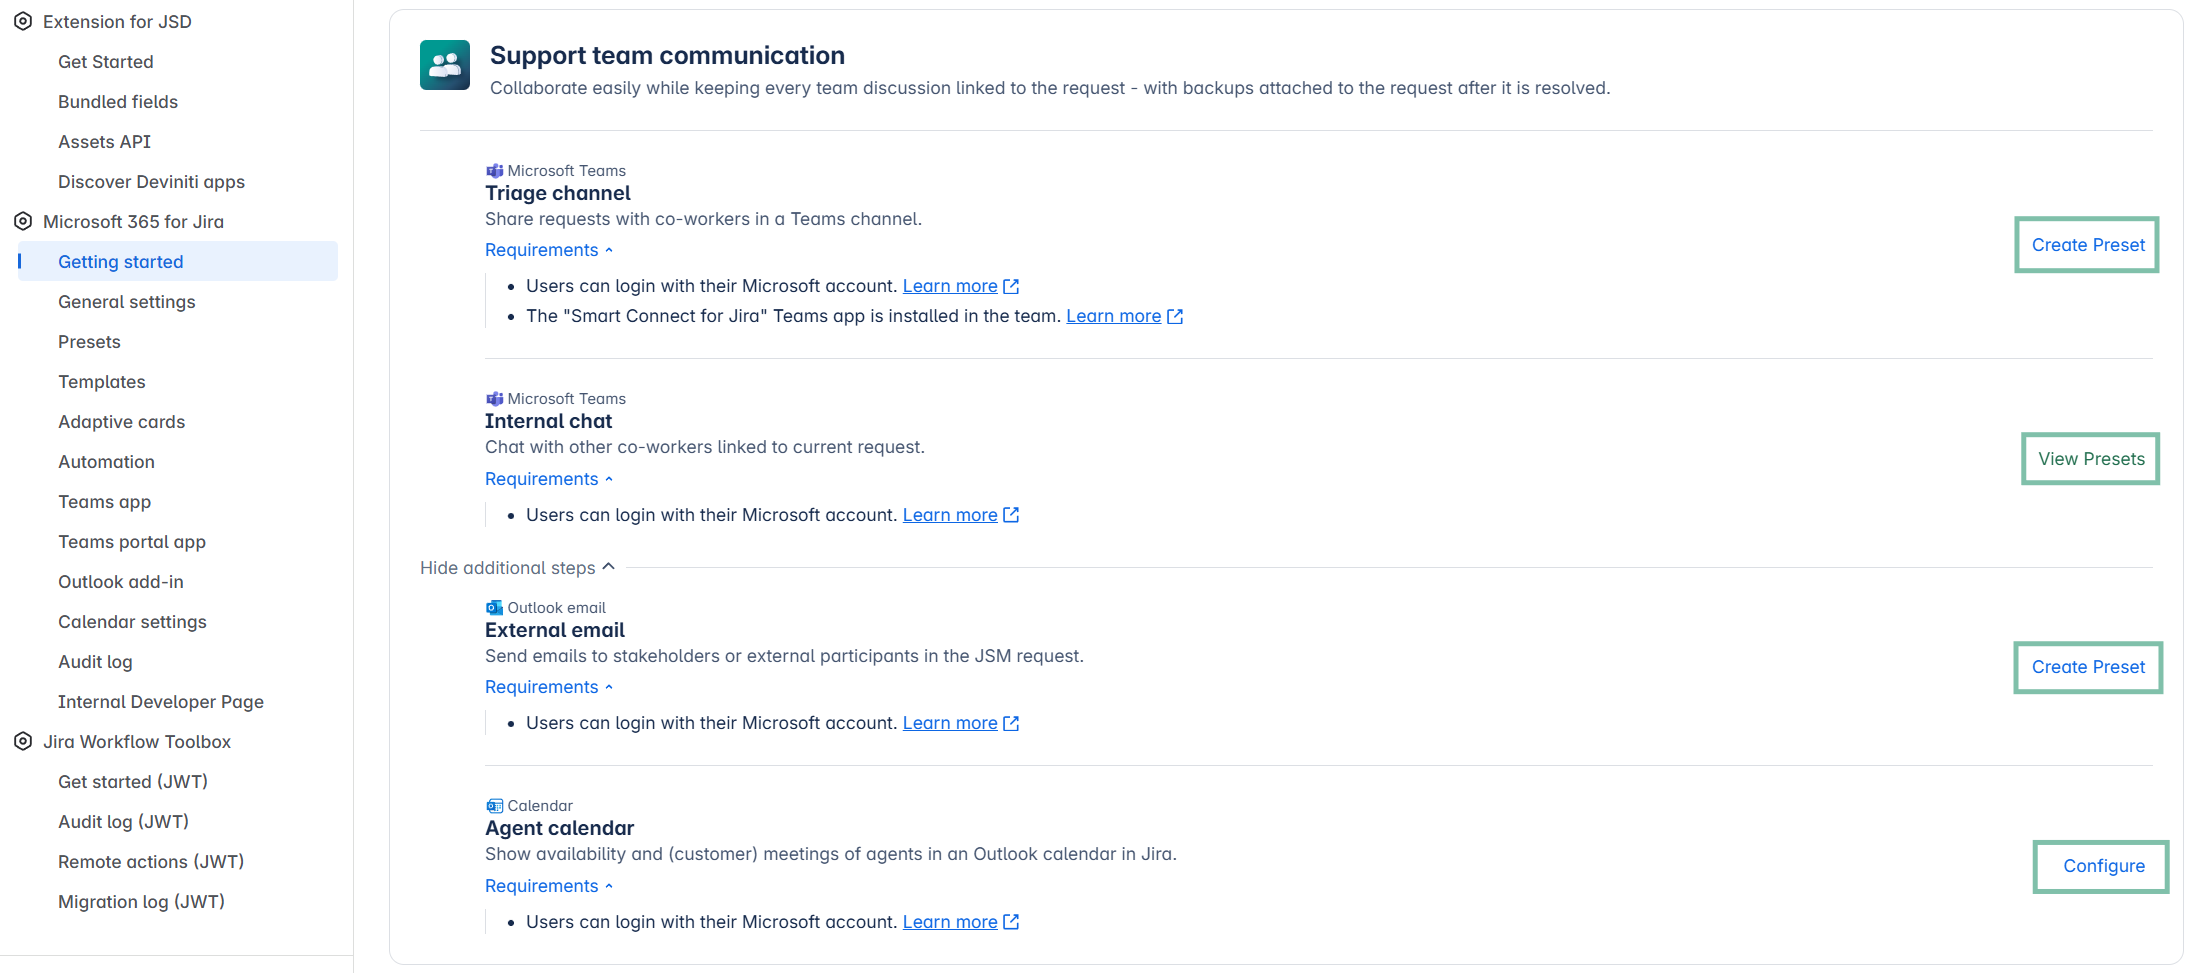Collapse Requirements under Agent calendar
This screenshot has width=2212, height=973.
coord(548,886)
